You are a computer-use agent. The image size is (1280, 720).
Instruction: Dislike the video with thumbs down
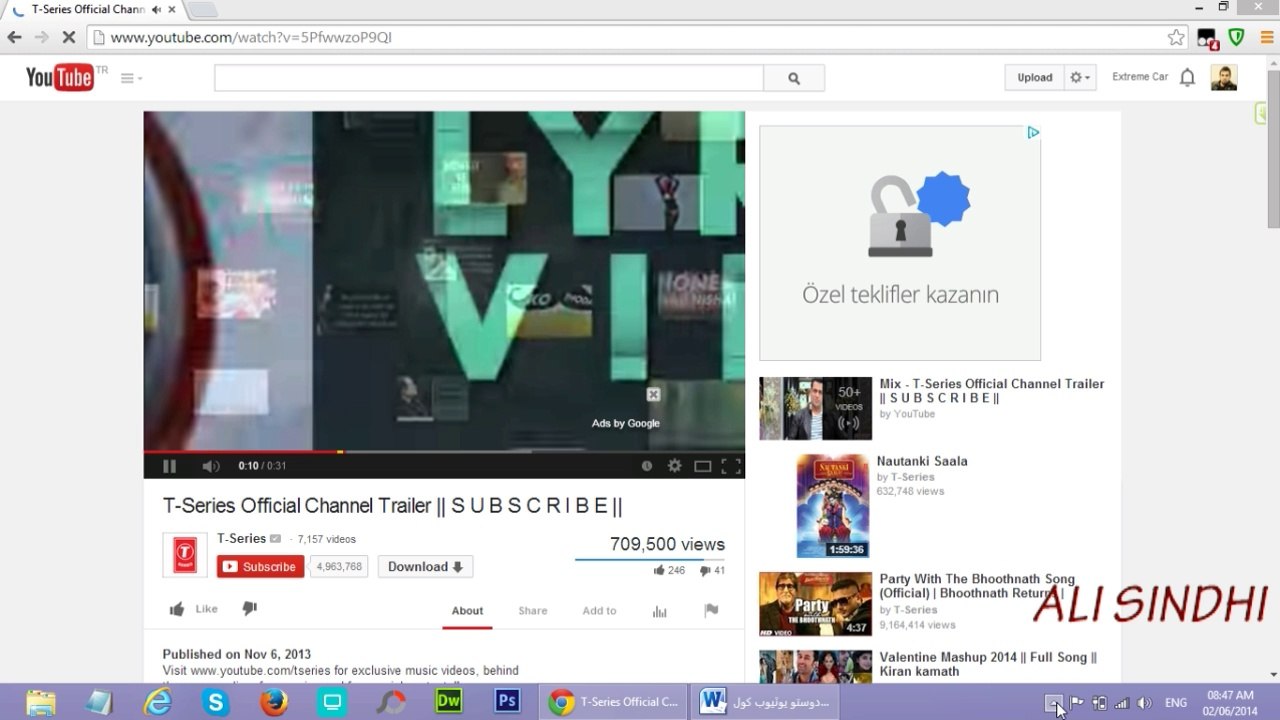(x=250, y=609)
